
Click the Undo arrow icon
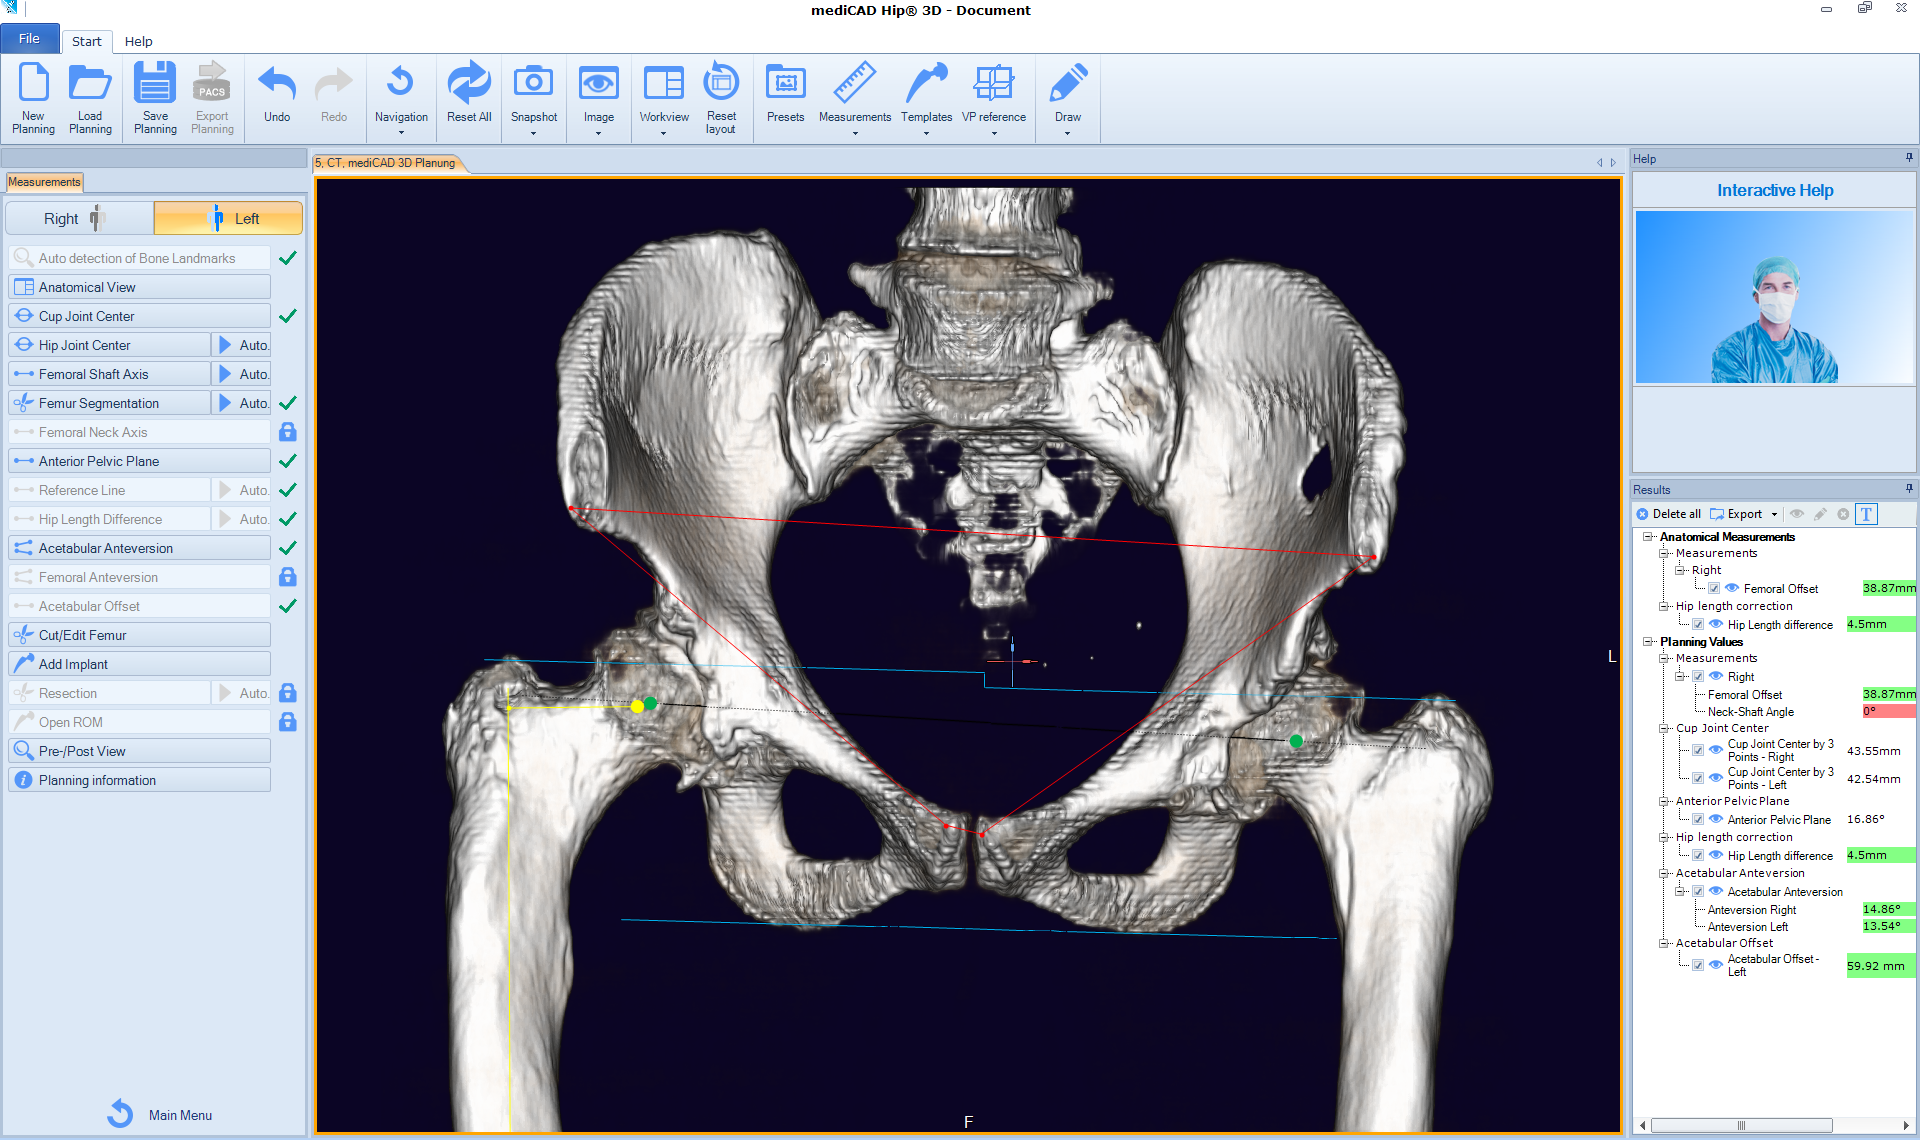(277, 84)
